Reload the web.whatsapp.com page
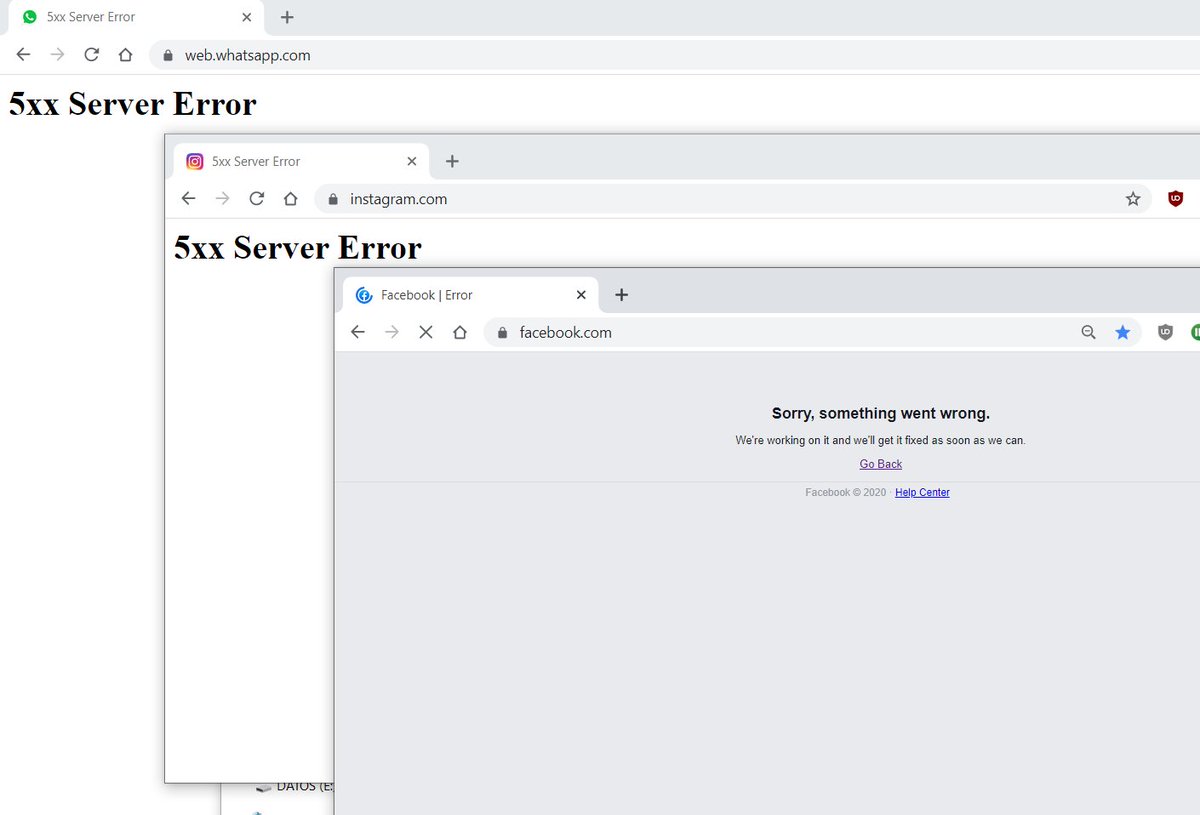 91,55
